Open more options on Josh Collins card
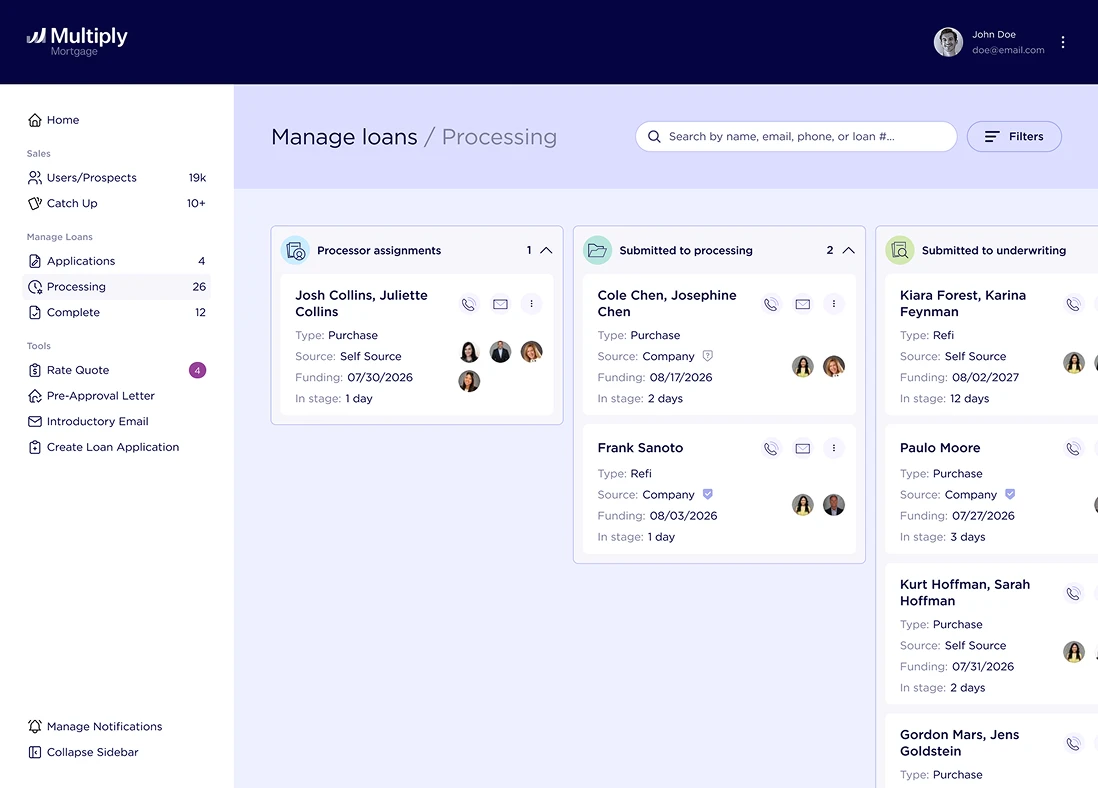This screenshot has width=1098, height=788. coord(531,304)
